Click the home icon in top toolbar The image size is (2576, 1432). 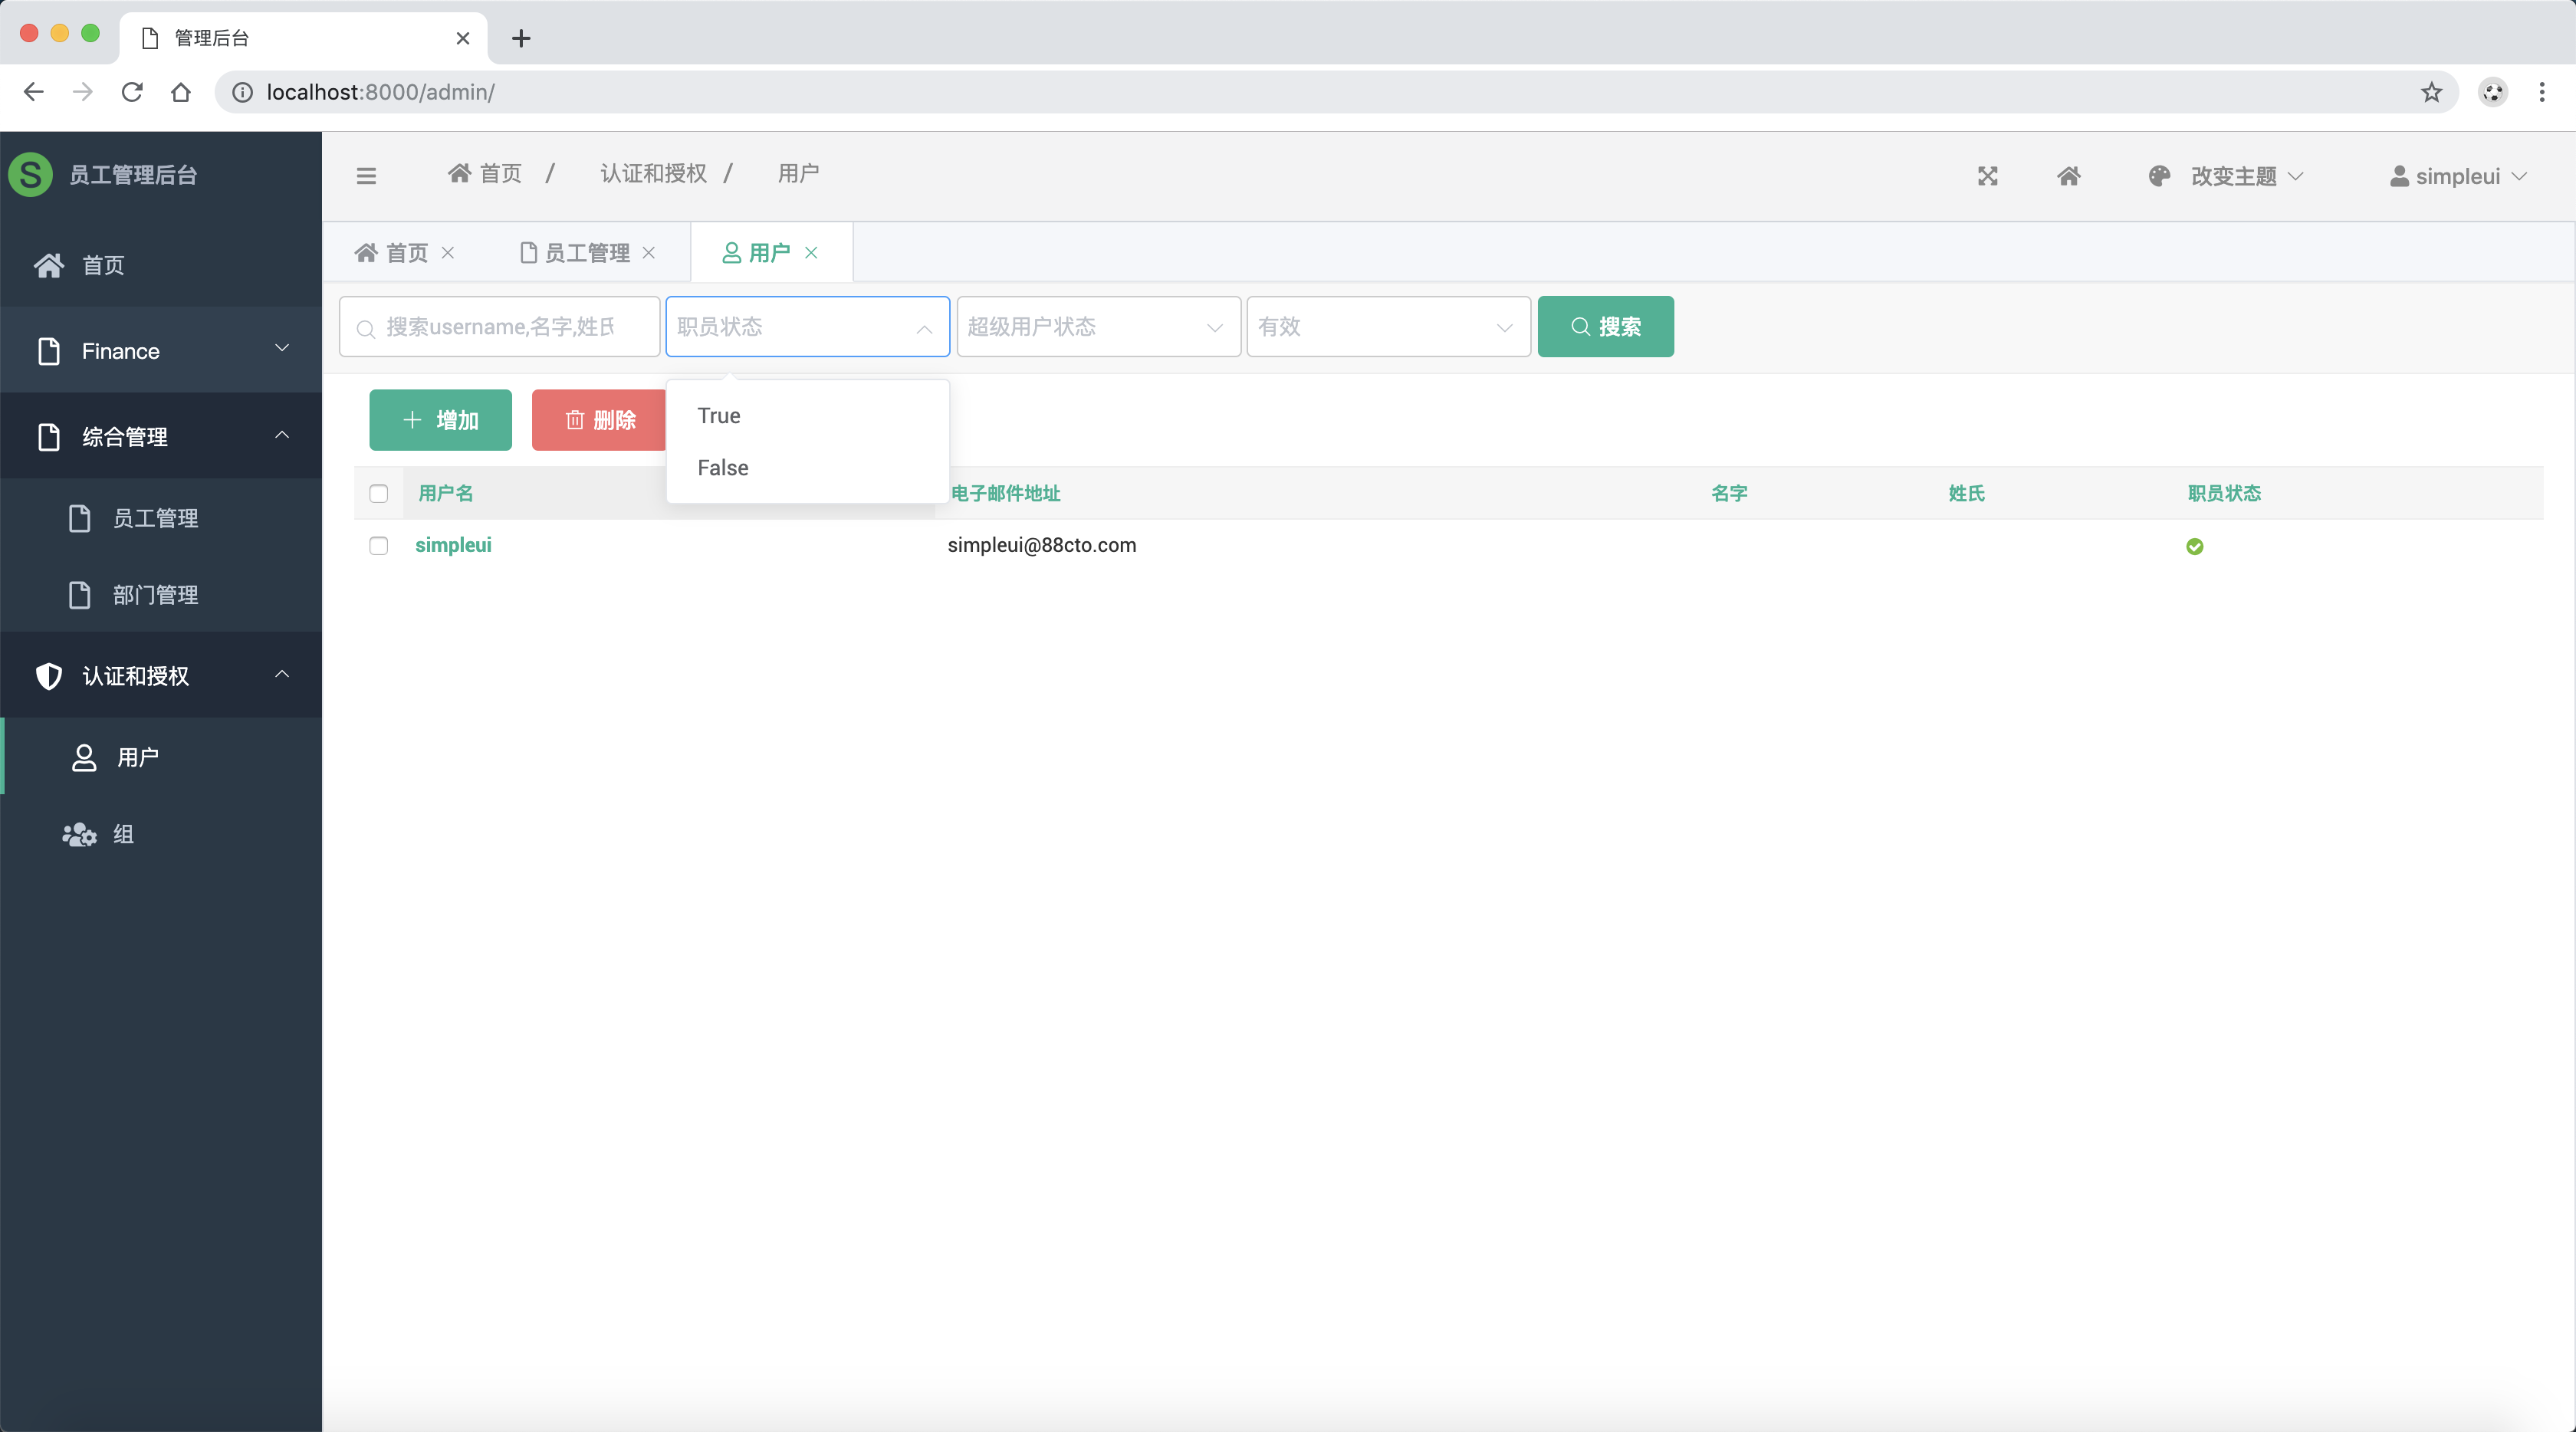[2069, 176]
